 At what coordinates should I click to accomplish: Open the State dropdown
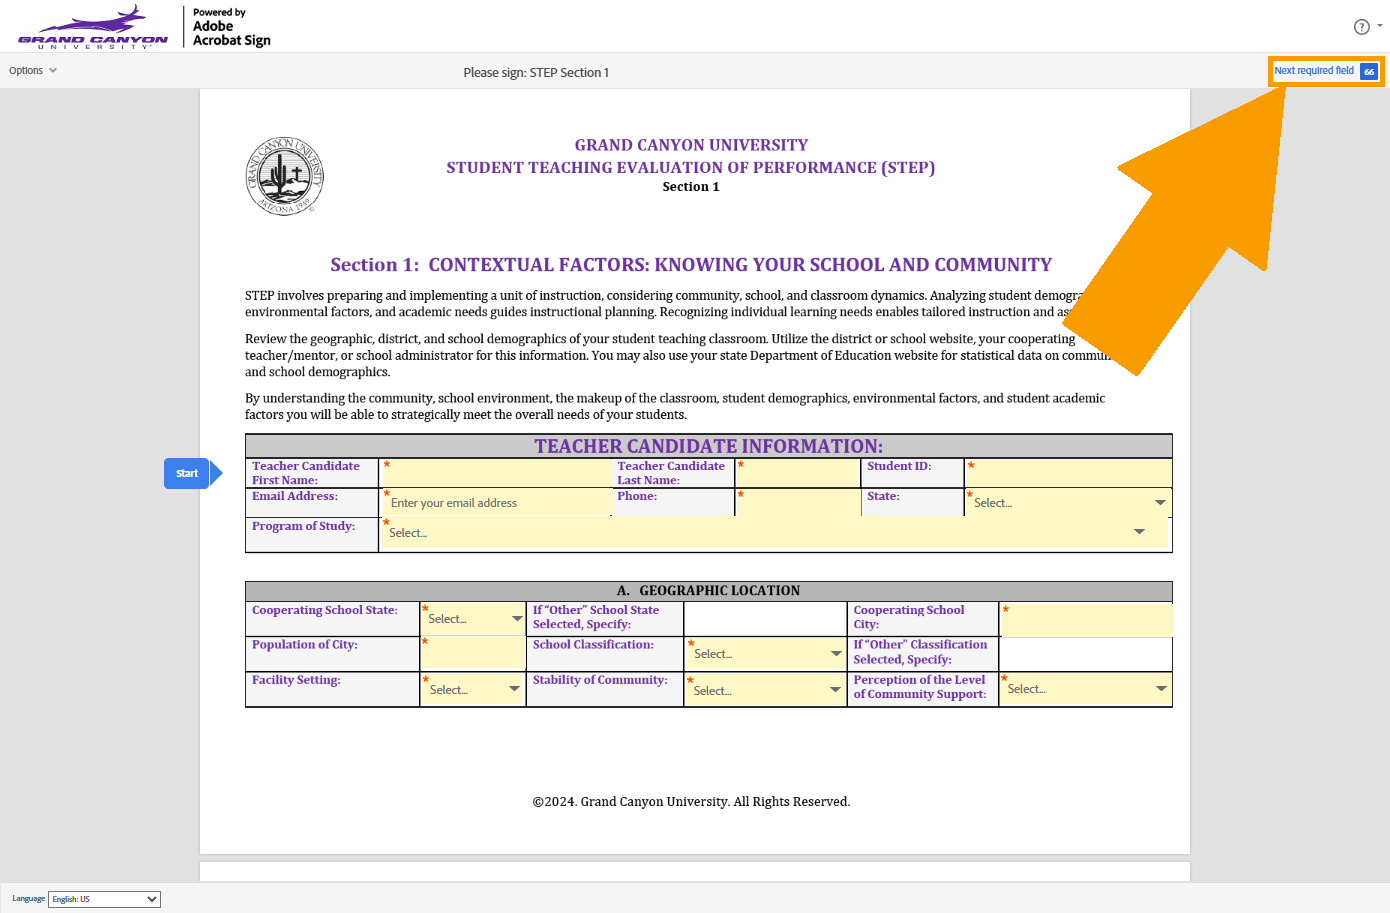pos(1068,503)
